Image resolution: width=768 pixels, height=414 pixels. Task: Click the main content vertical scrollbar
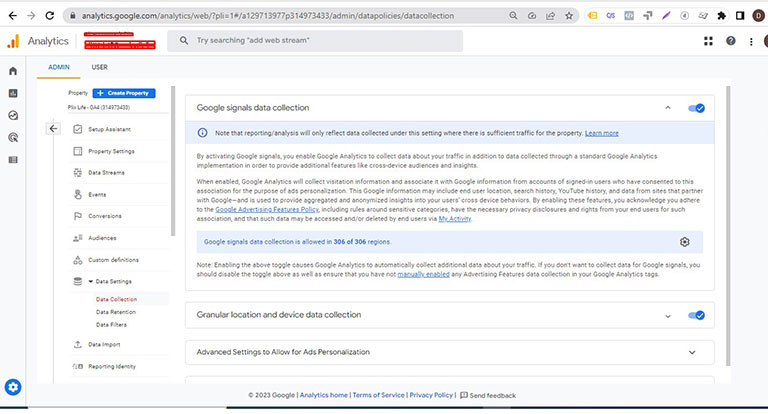coord(728,225)
